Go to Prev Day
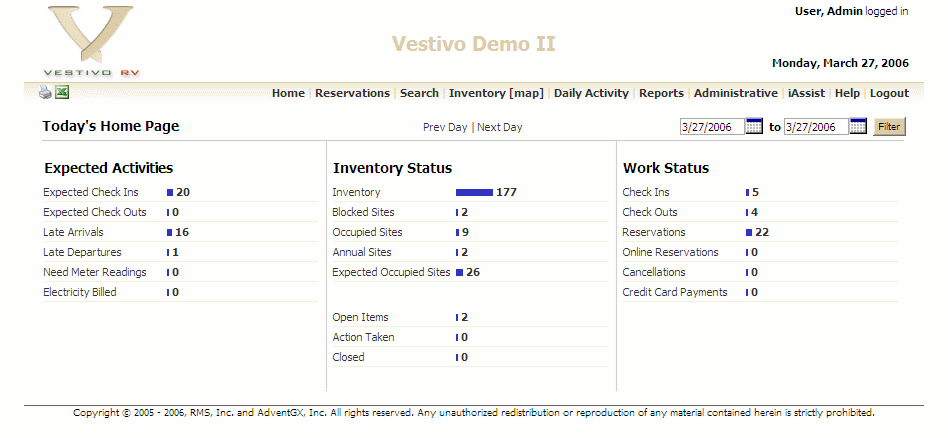Screen dimensions: 948x438 click(x=445, y=127)
